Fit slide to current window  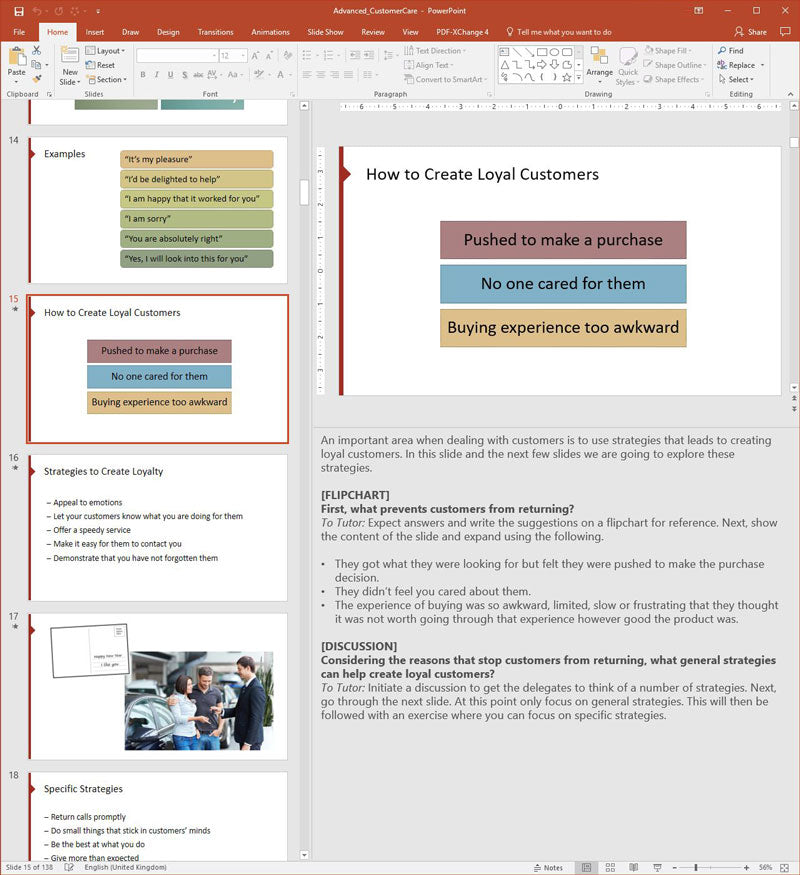(x=784, y=868)
